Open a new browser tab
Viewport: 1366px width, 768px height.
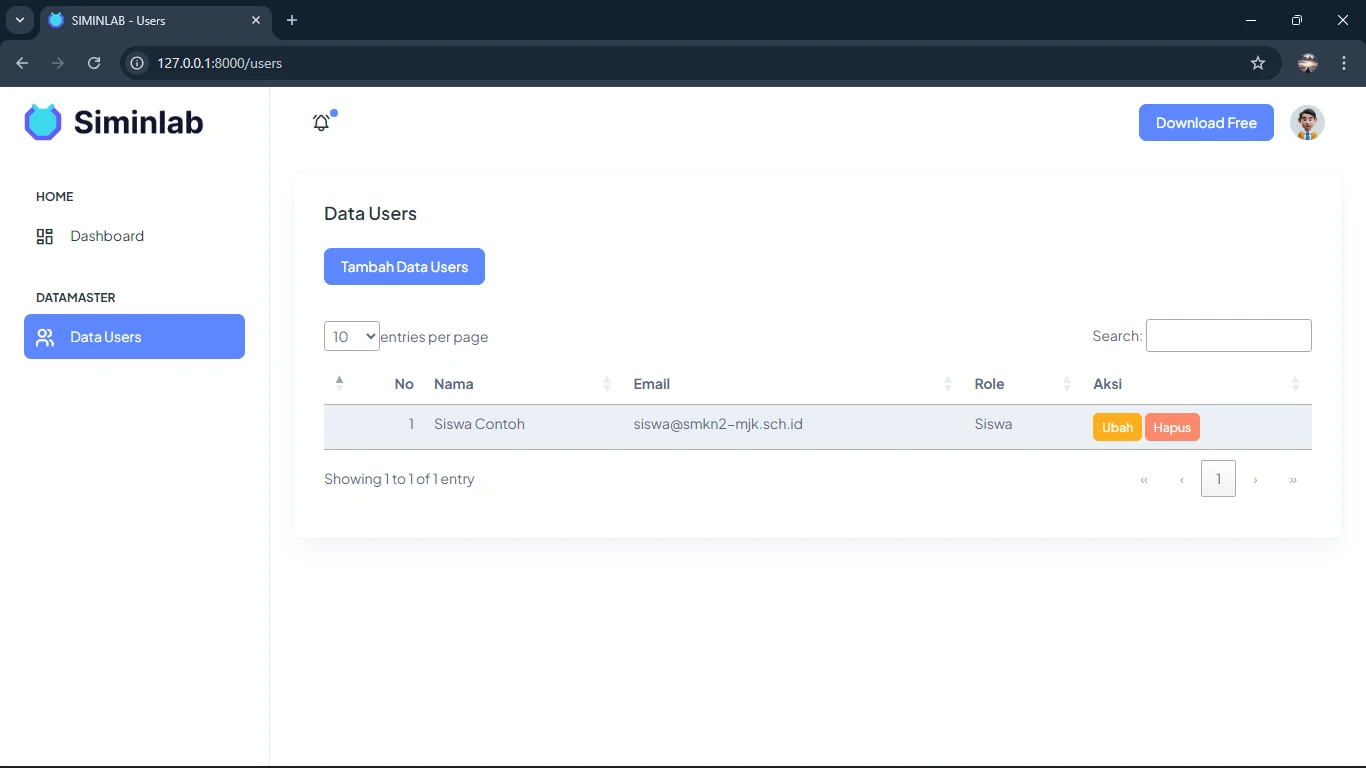coord(292,20)
